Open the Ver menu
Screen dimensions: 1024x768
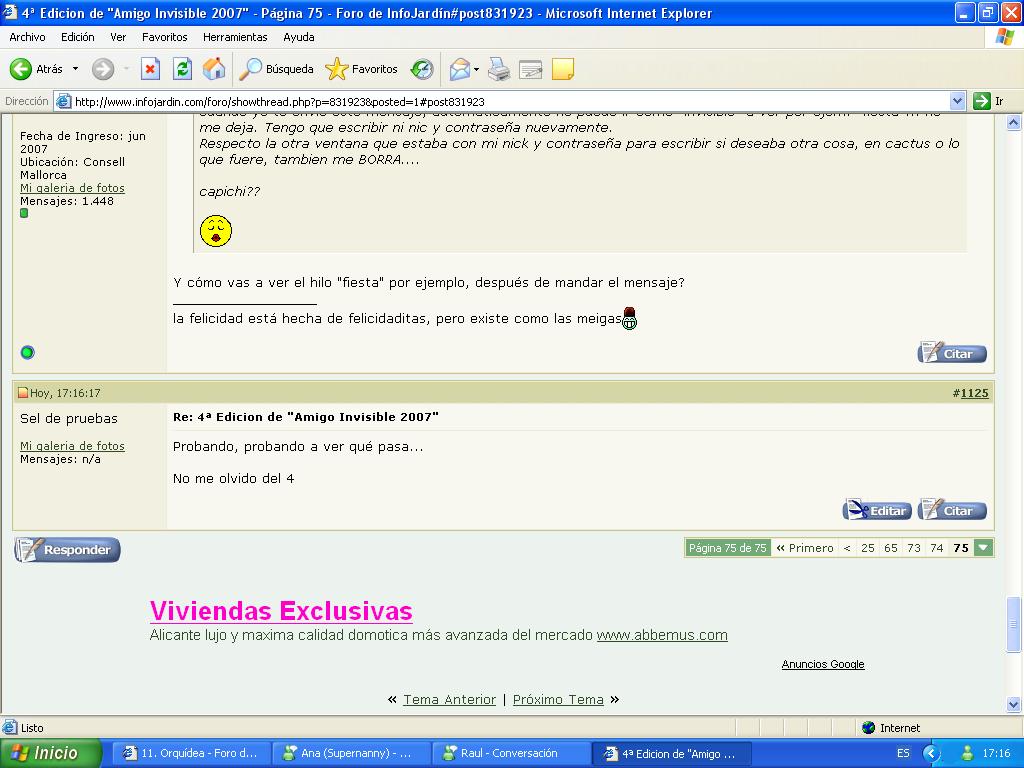(118, 37)
